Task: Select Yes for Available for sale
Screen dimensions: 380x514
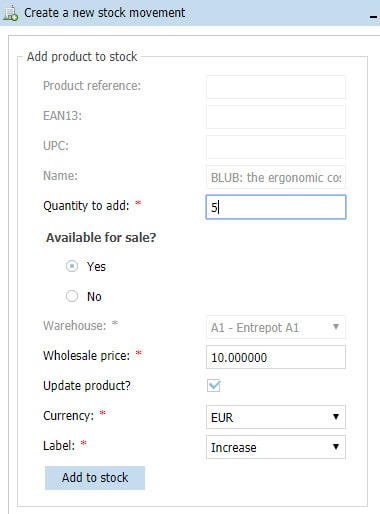Action: coord(72,266)
